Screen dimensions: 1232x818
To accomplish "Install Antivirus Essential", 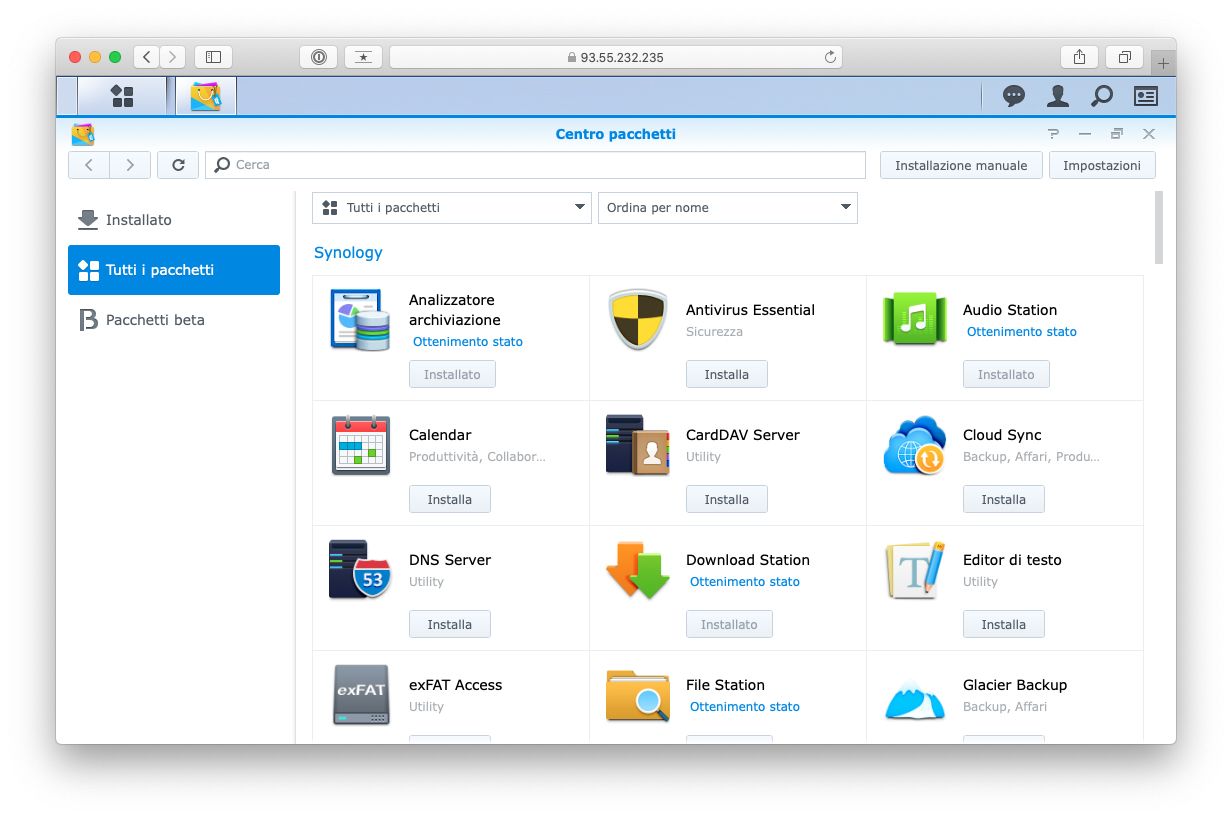I will click(x=727, y=374).
